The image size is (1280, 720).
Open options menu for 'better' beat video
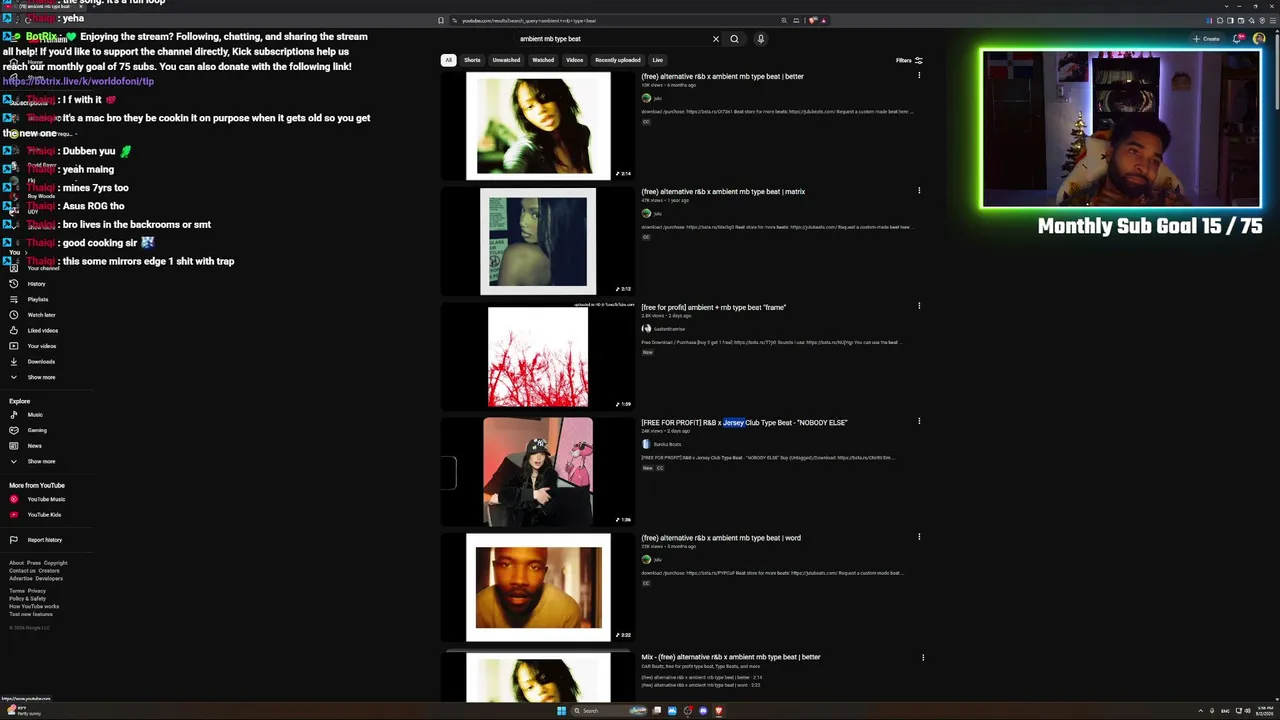coord(919,75)
